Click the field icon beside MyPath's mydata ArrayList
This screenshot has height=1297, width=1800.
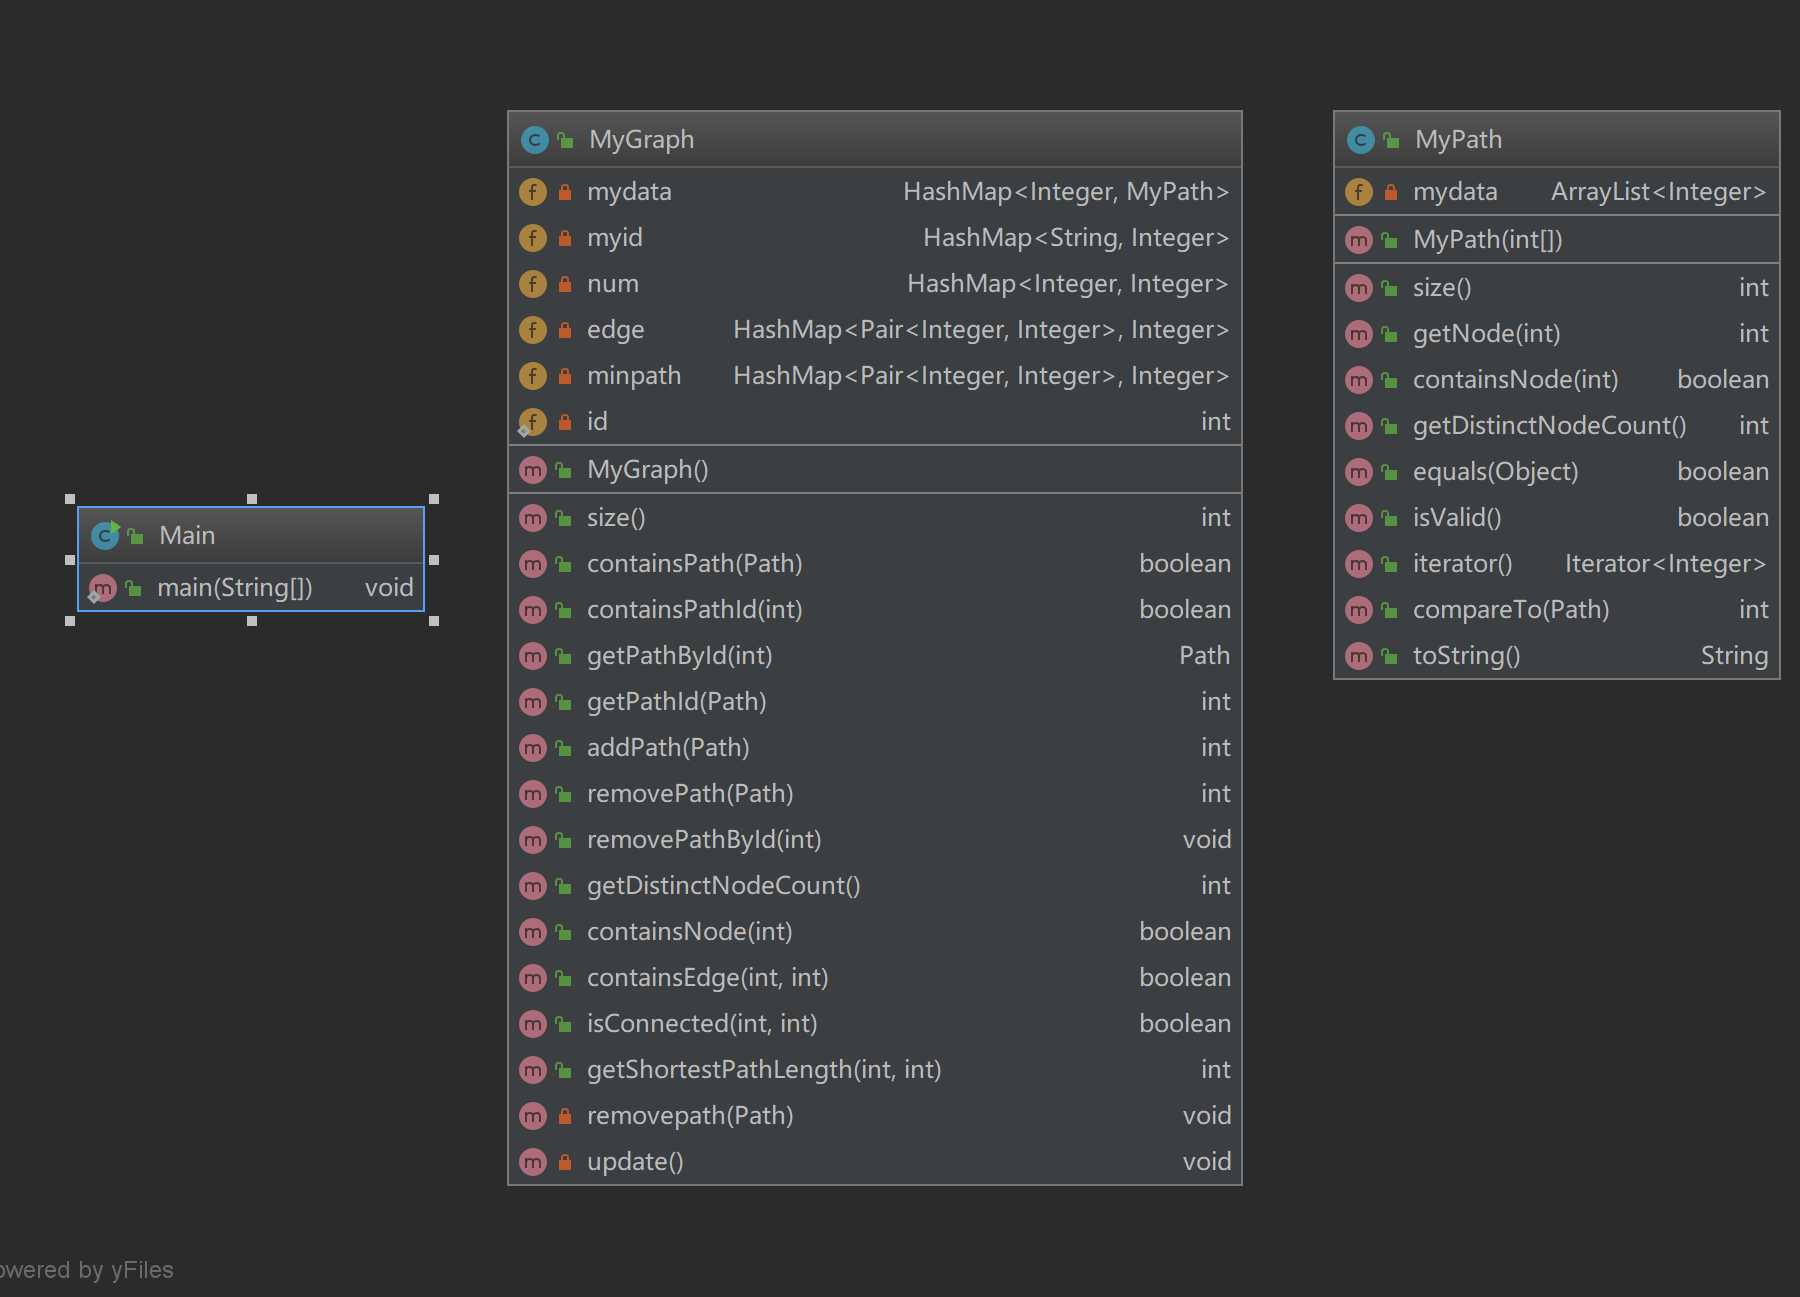pyautogui.click(x=1359, y=192)
